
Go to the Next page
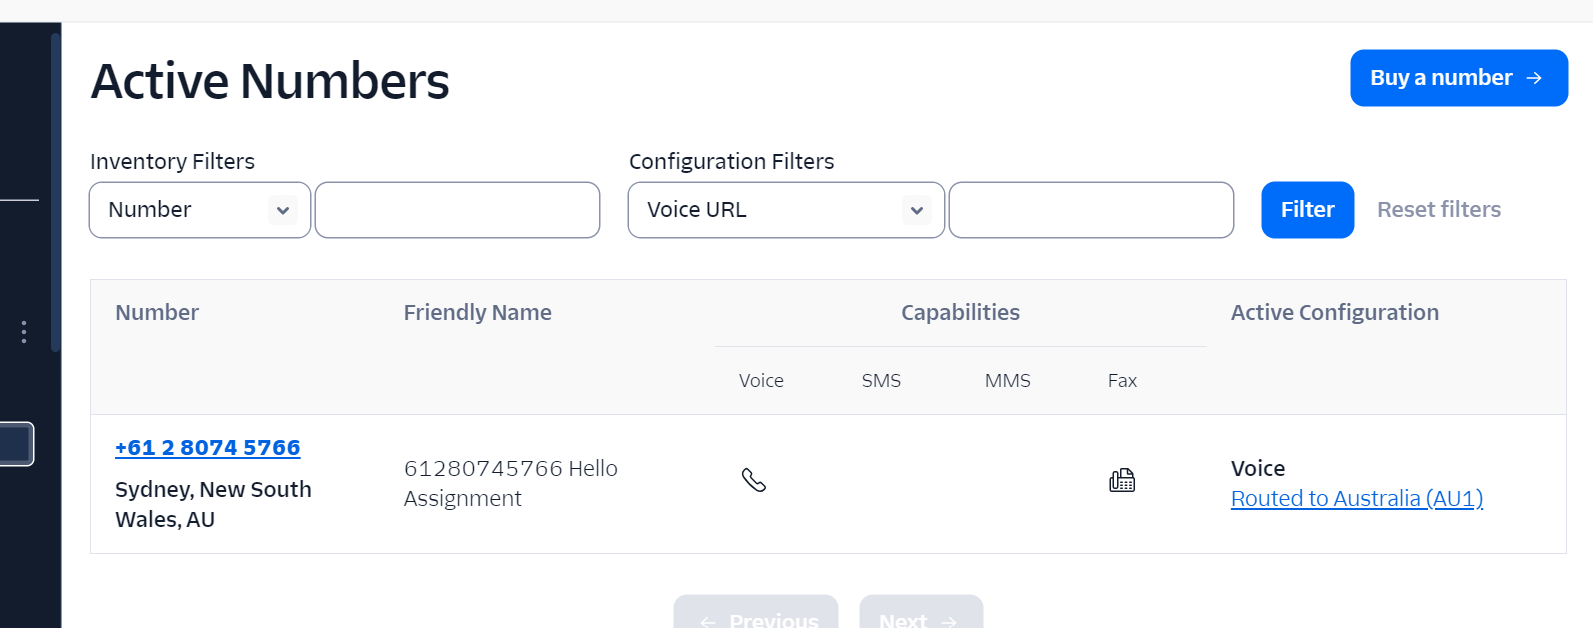coord(920,617)
